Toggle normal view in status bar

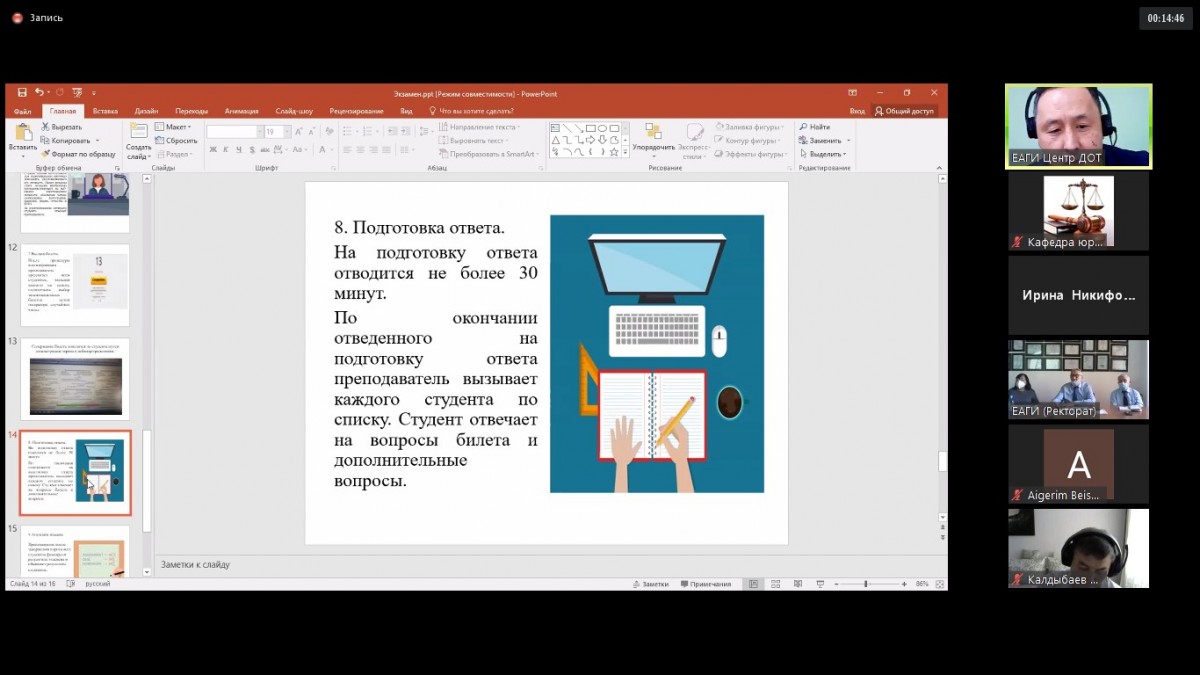(753, 584)
